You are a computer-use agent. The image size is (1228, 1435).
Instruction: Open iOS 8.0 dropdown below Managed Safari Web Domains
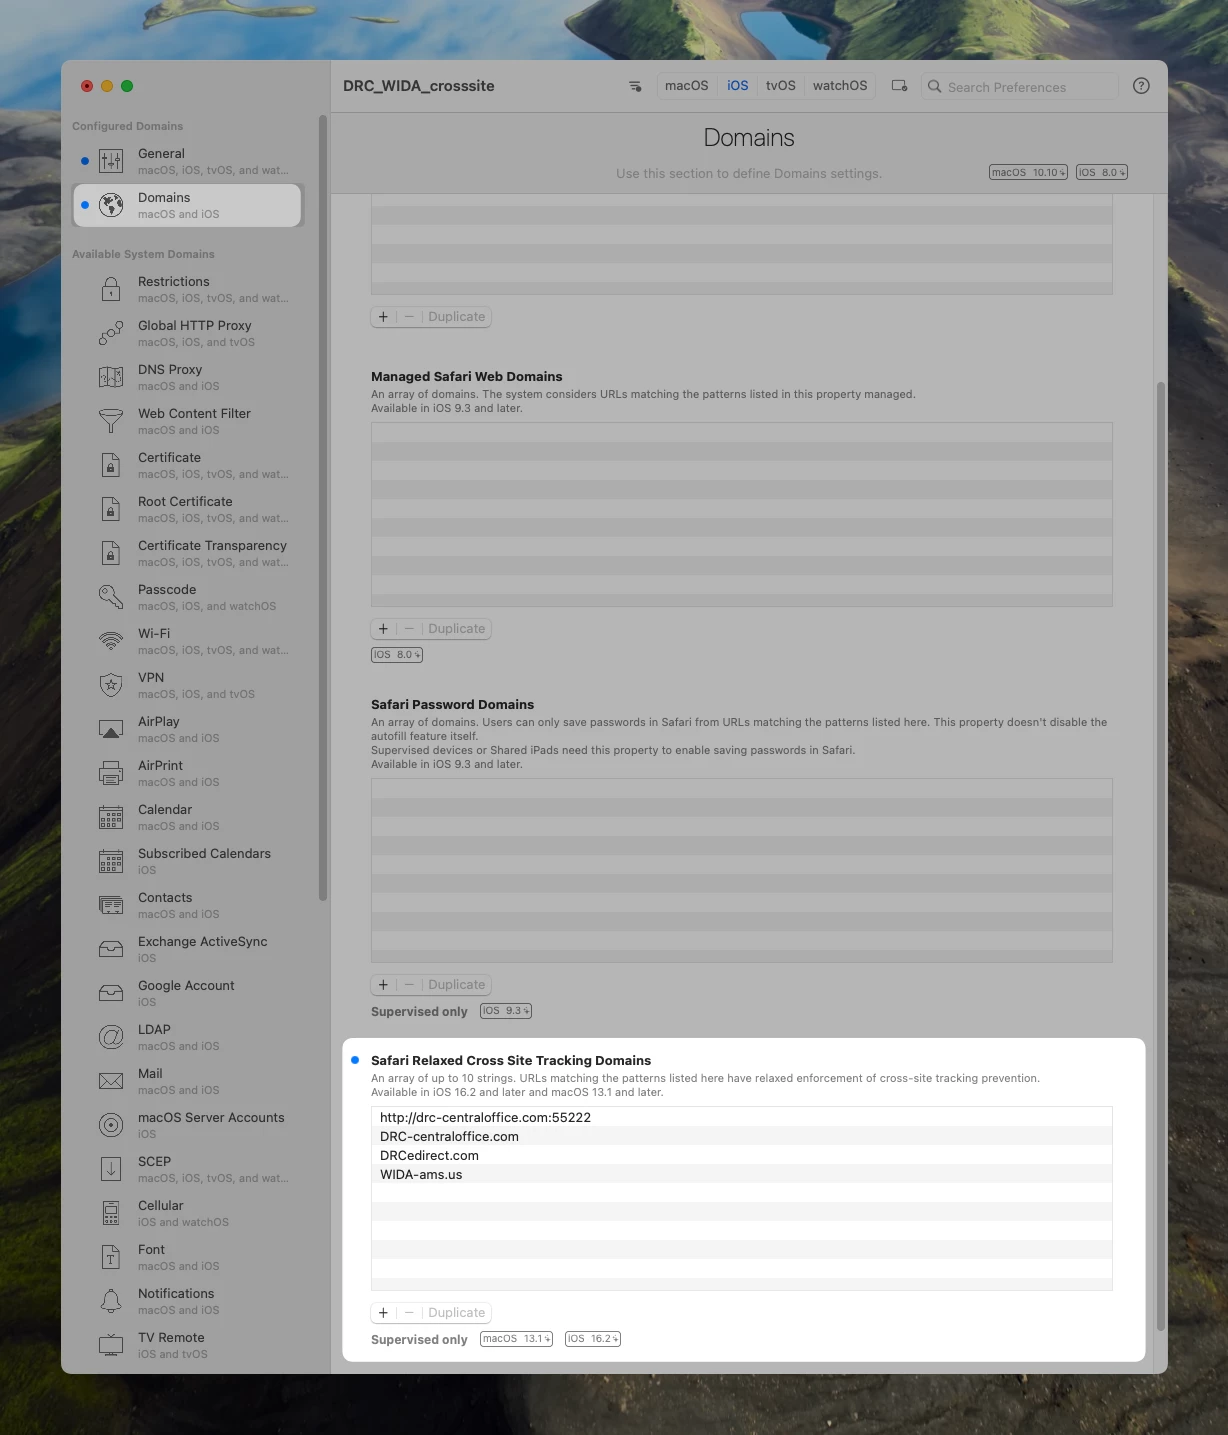point(397,655)
